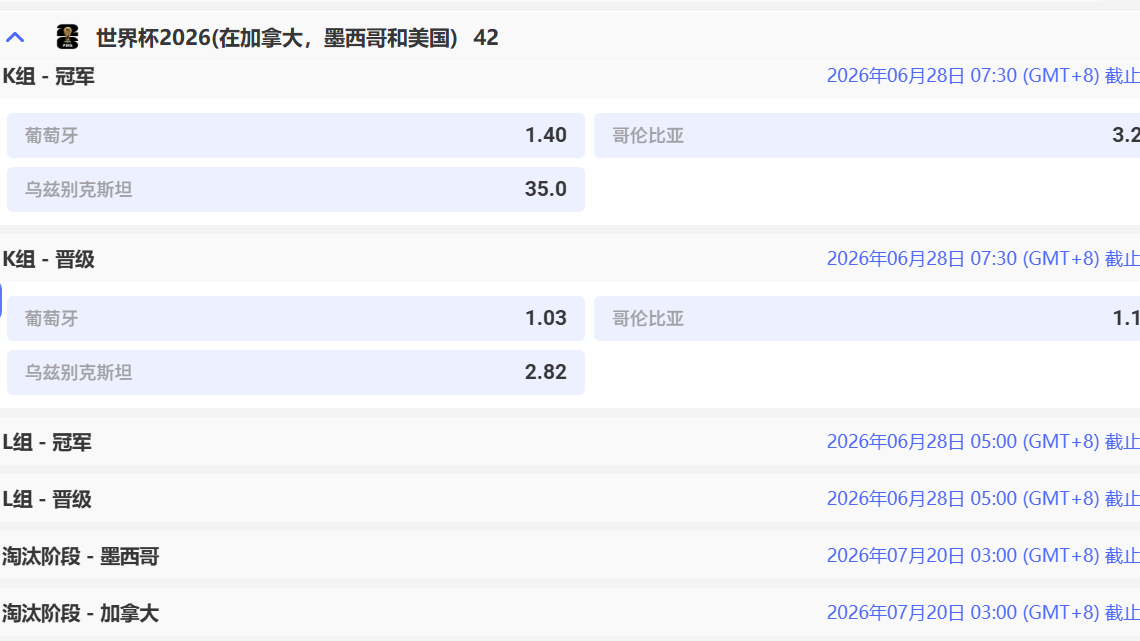Pick 乌兹别克斯坦 at 2.82 to advance
This screenshot has height=641, width=1140.
296,372
